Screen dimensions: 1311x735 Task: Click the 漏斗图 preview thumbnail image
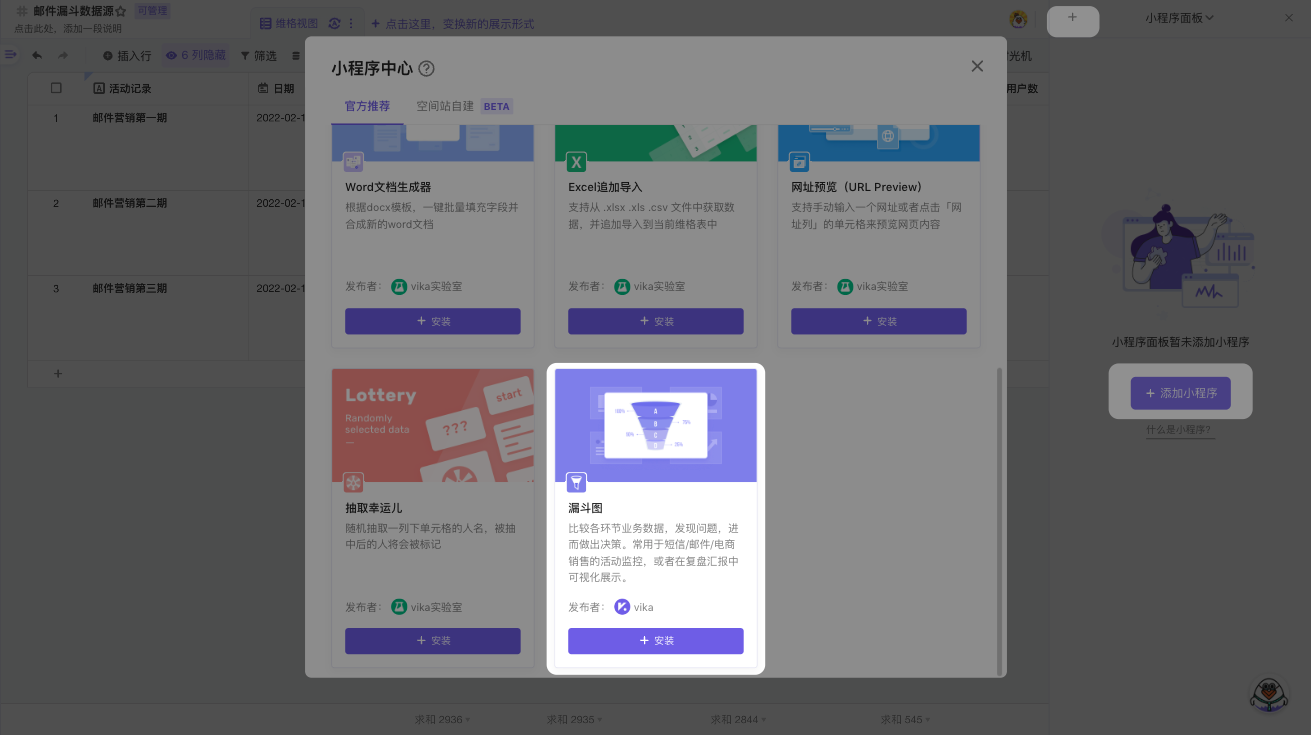point(656,425)
